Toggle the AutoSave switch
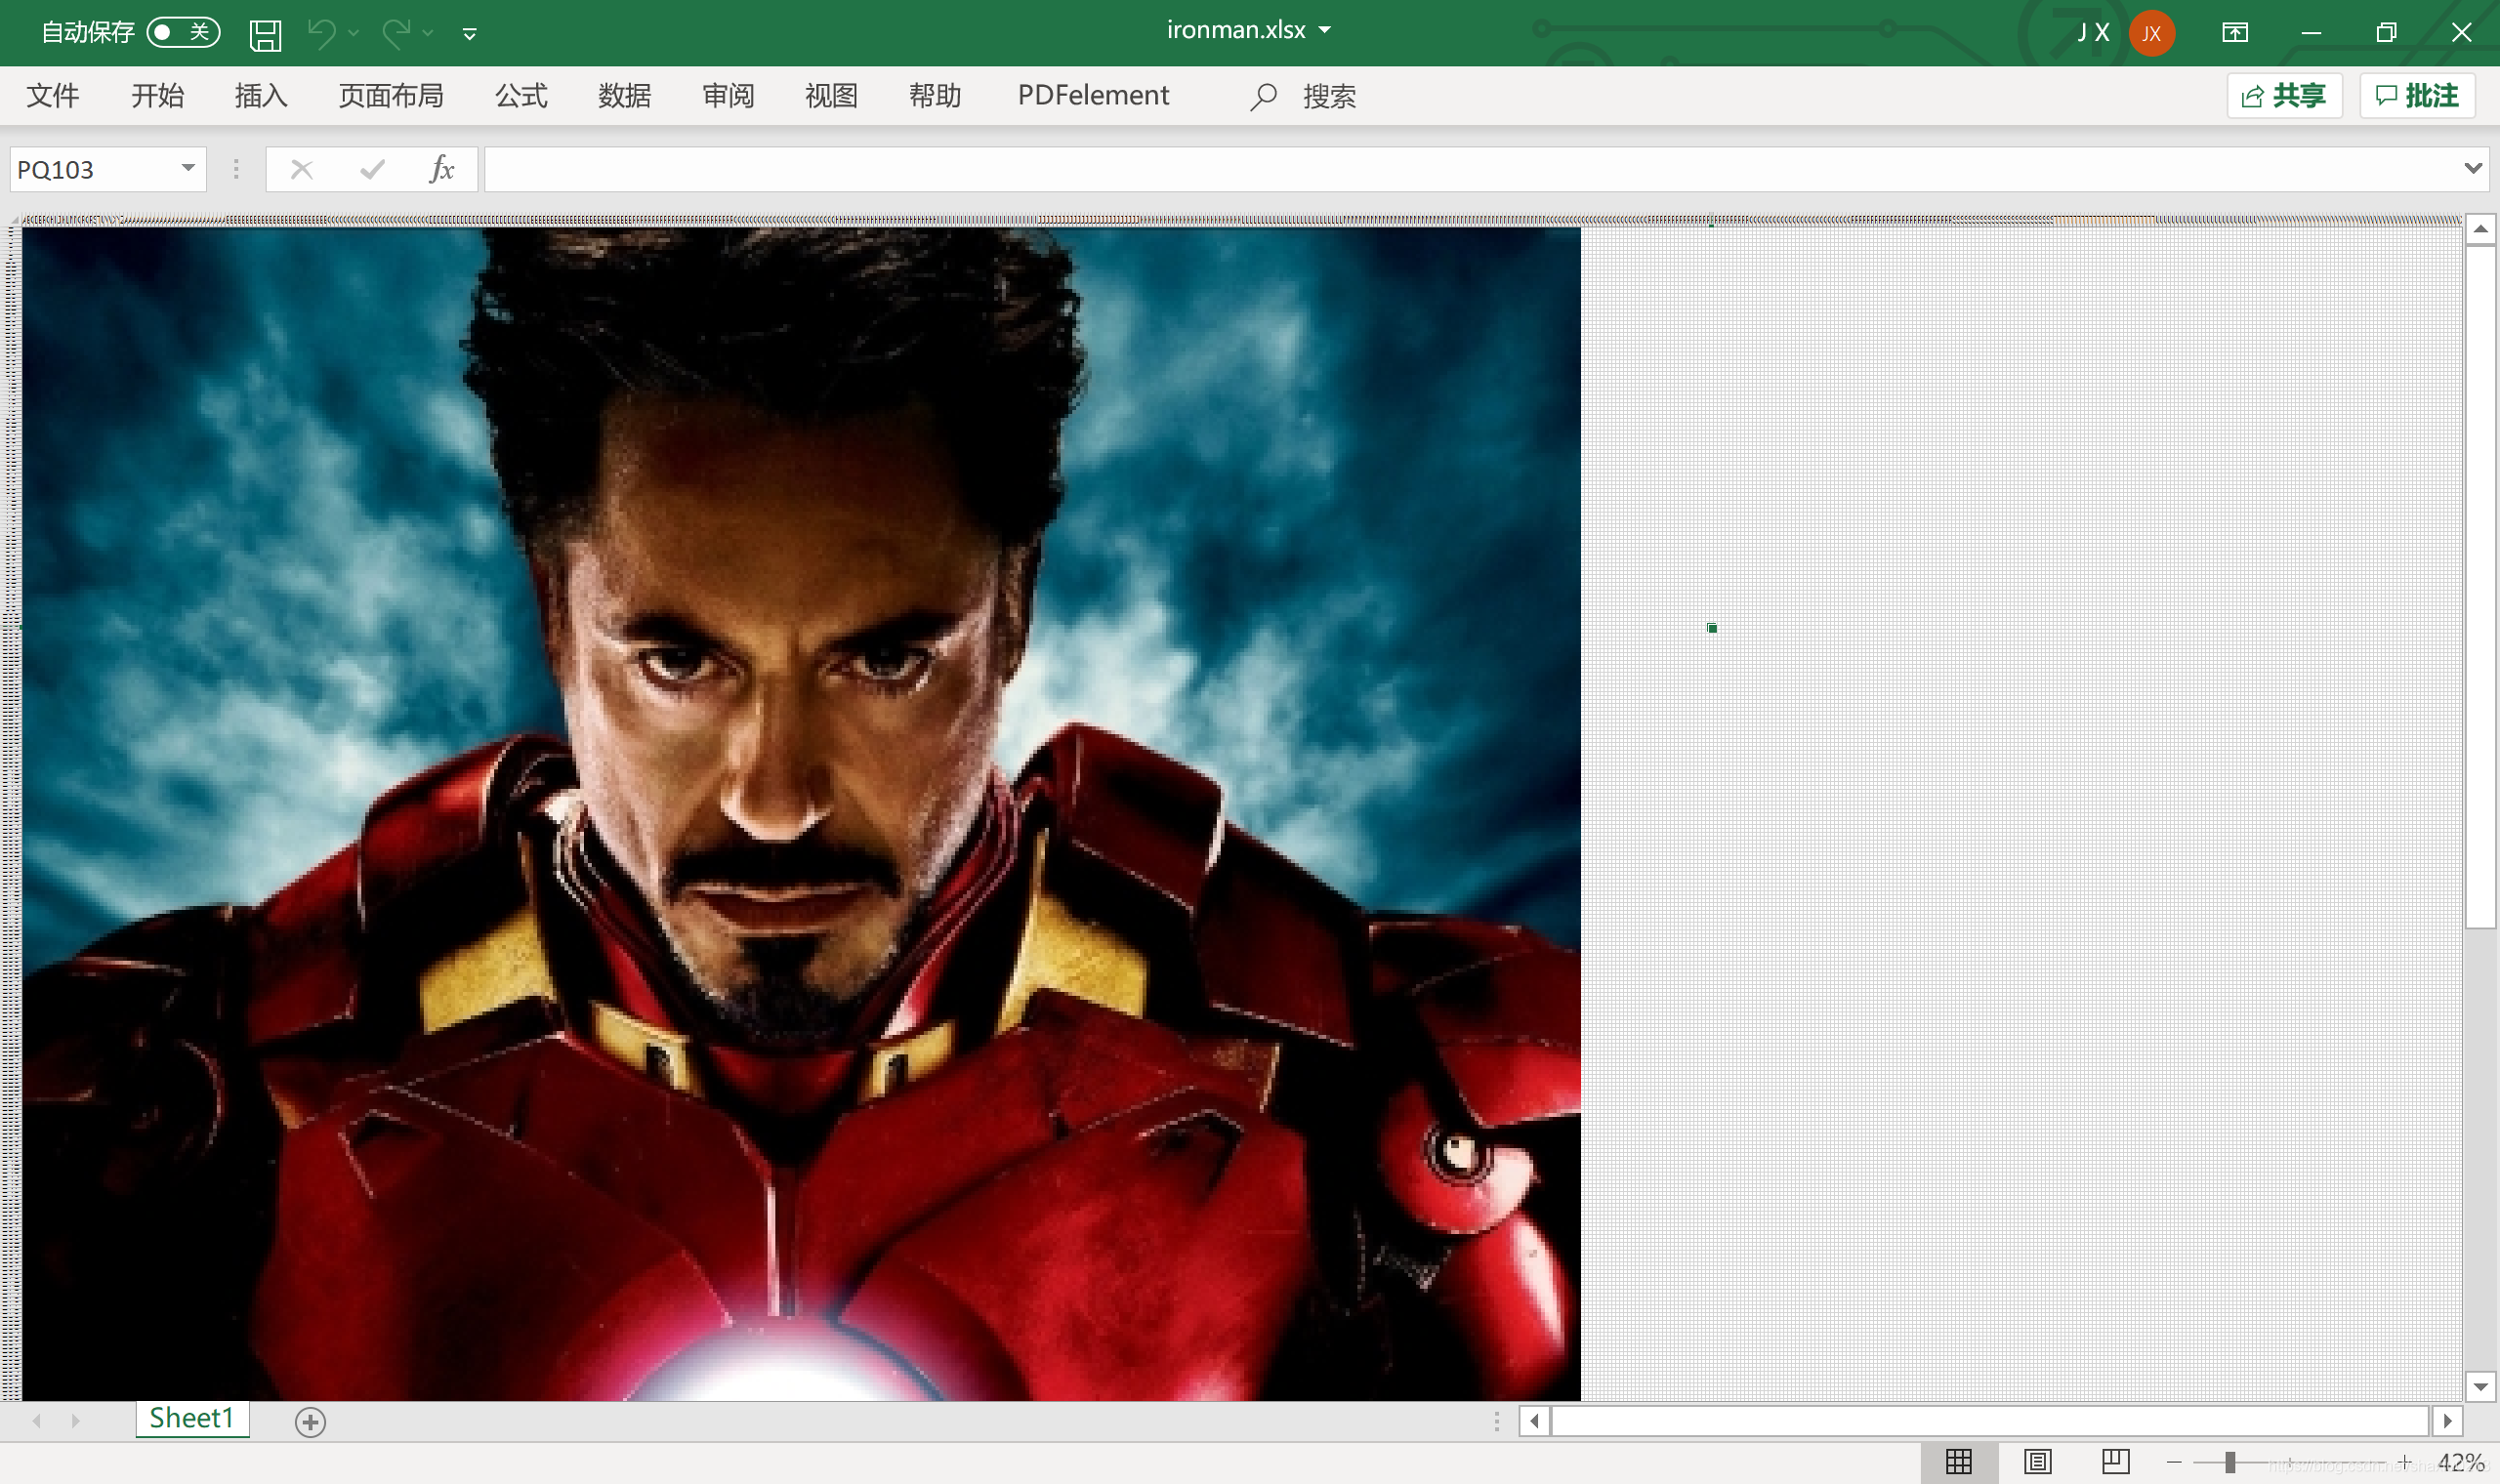This screenshot has height=1484, width=2500. click(183, 33)
